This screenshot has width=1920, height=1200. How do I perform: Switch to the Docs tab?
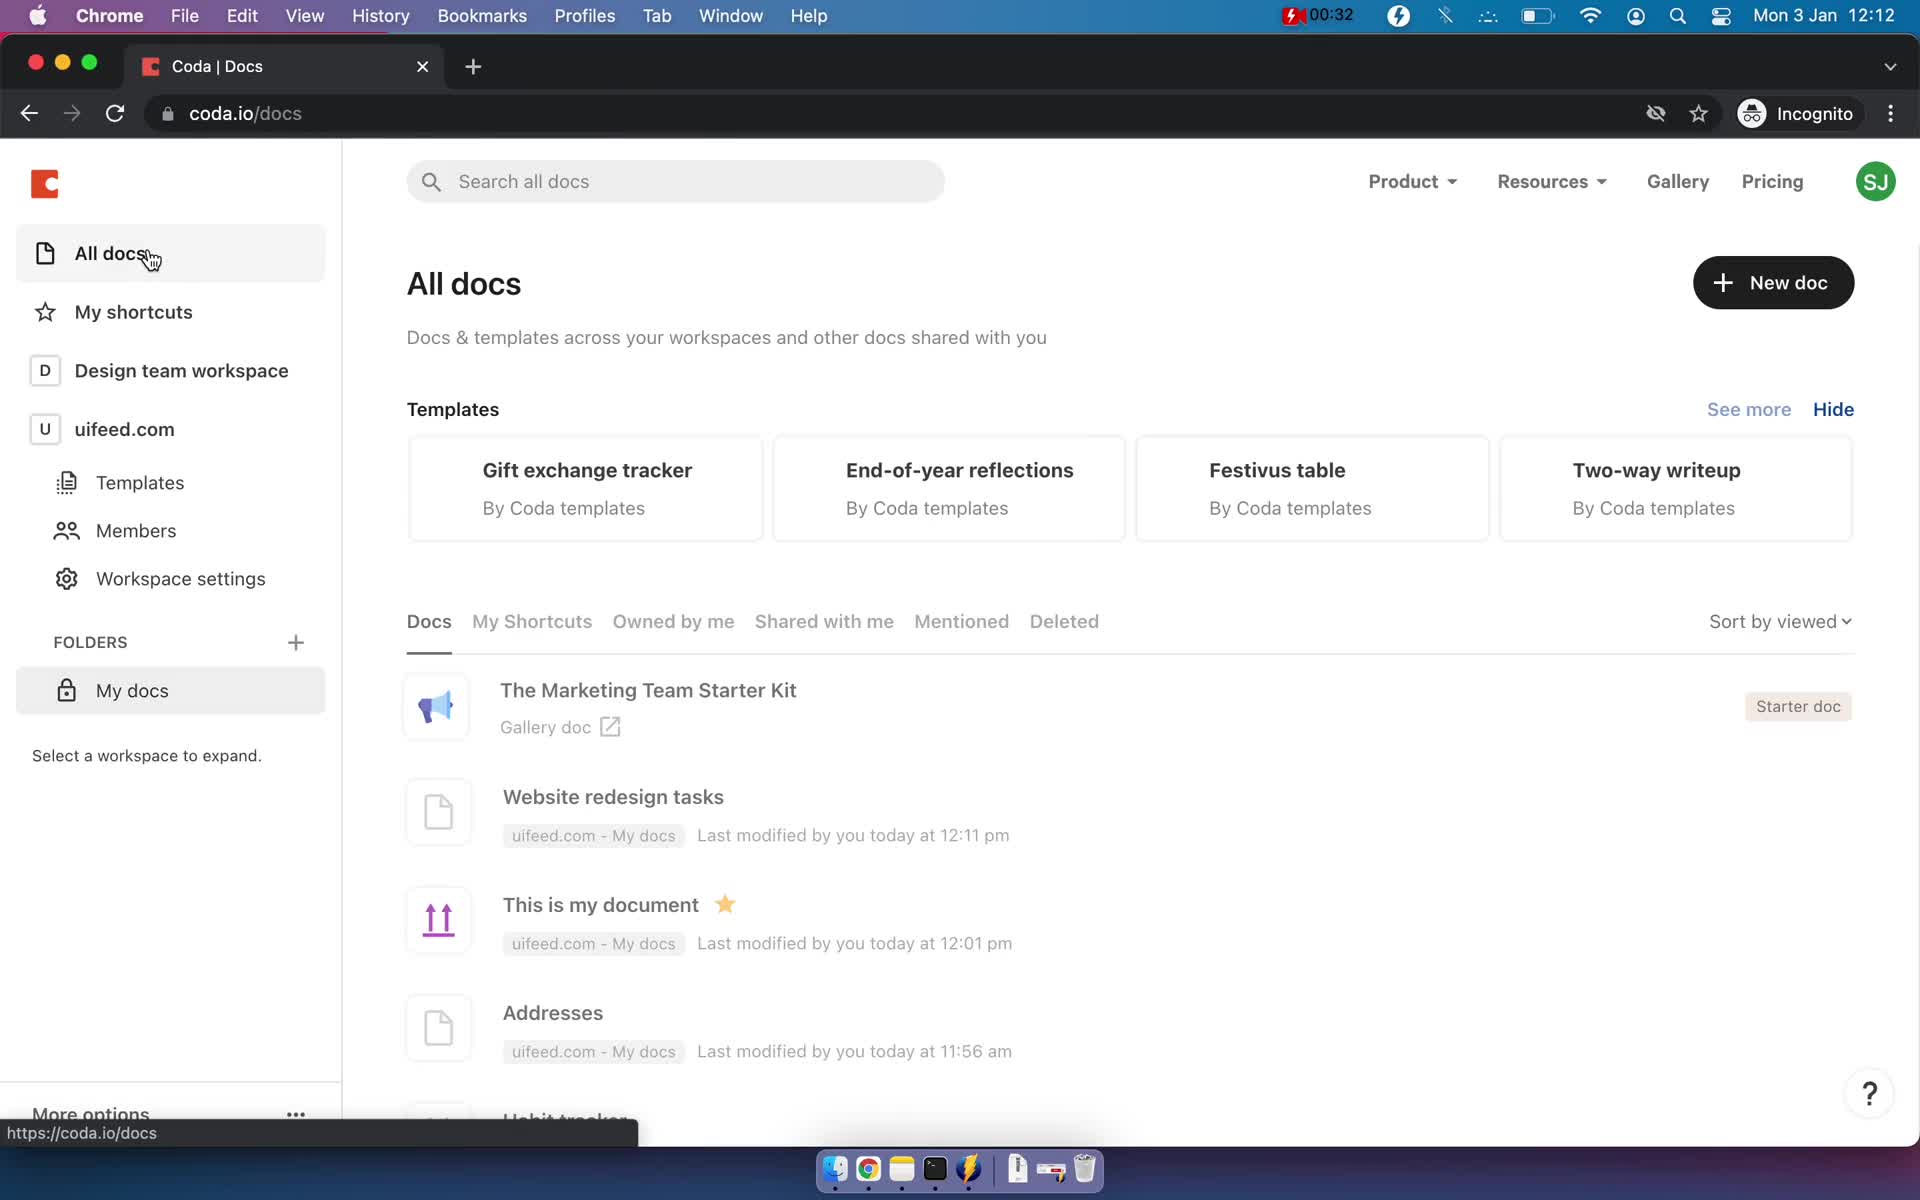coord(429,622)
